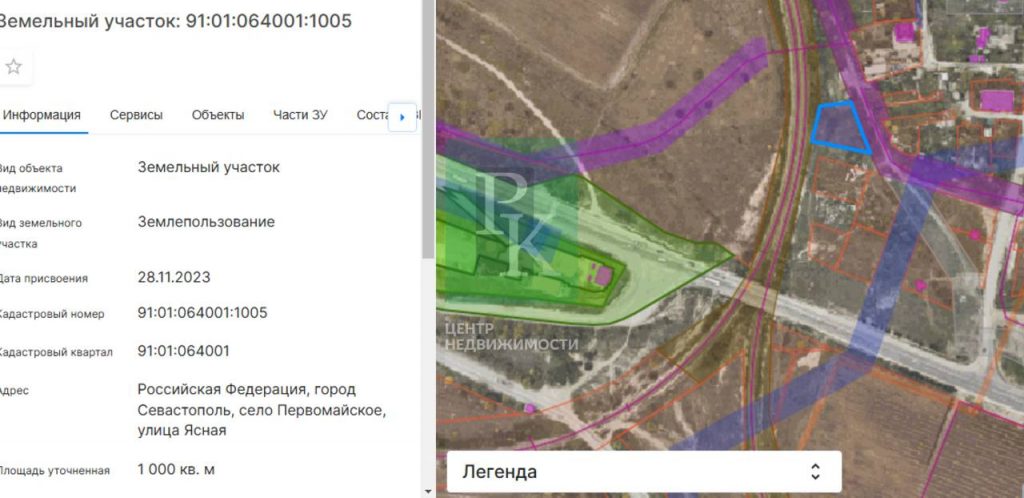This screenshot has width=1024, height=498.
Task: Toggle the Легенда up-down chevron
Action: (x=815, y=471)
